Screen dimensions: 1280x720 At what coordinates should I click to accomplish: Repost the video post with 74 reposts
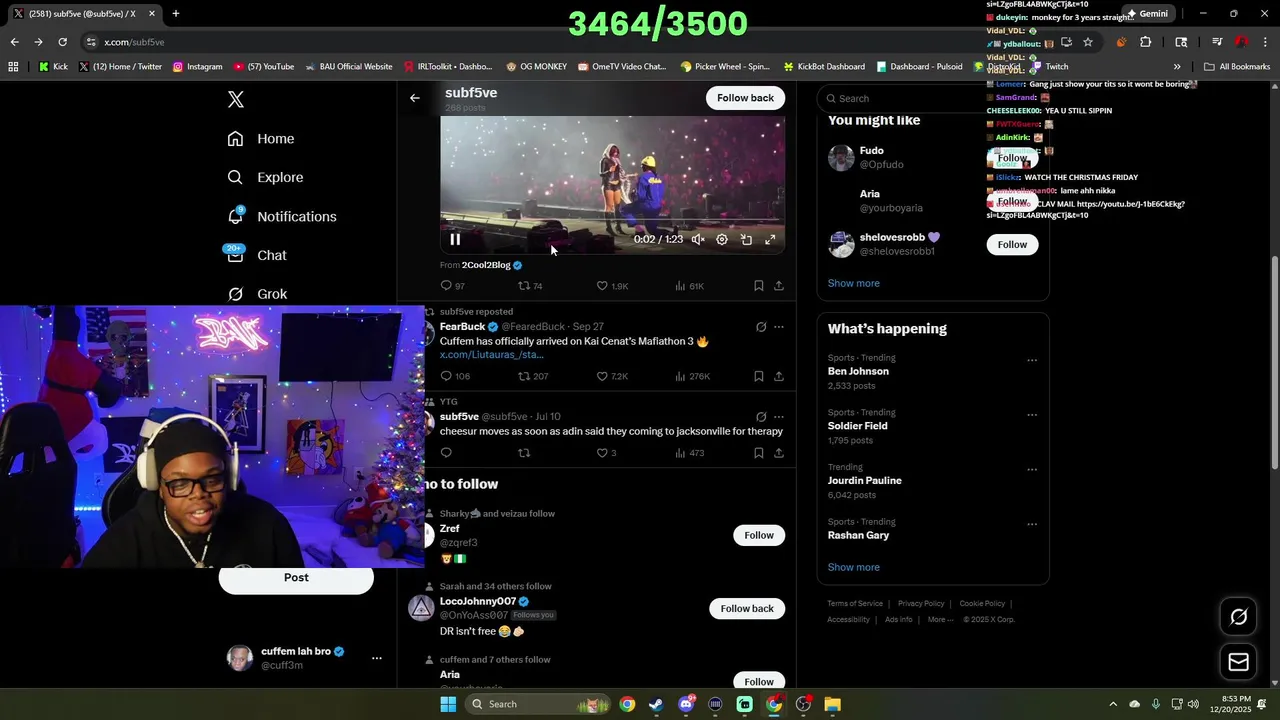(x=530, y=286)
